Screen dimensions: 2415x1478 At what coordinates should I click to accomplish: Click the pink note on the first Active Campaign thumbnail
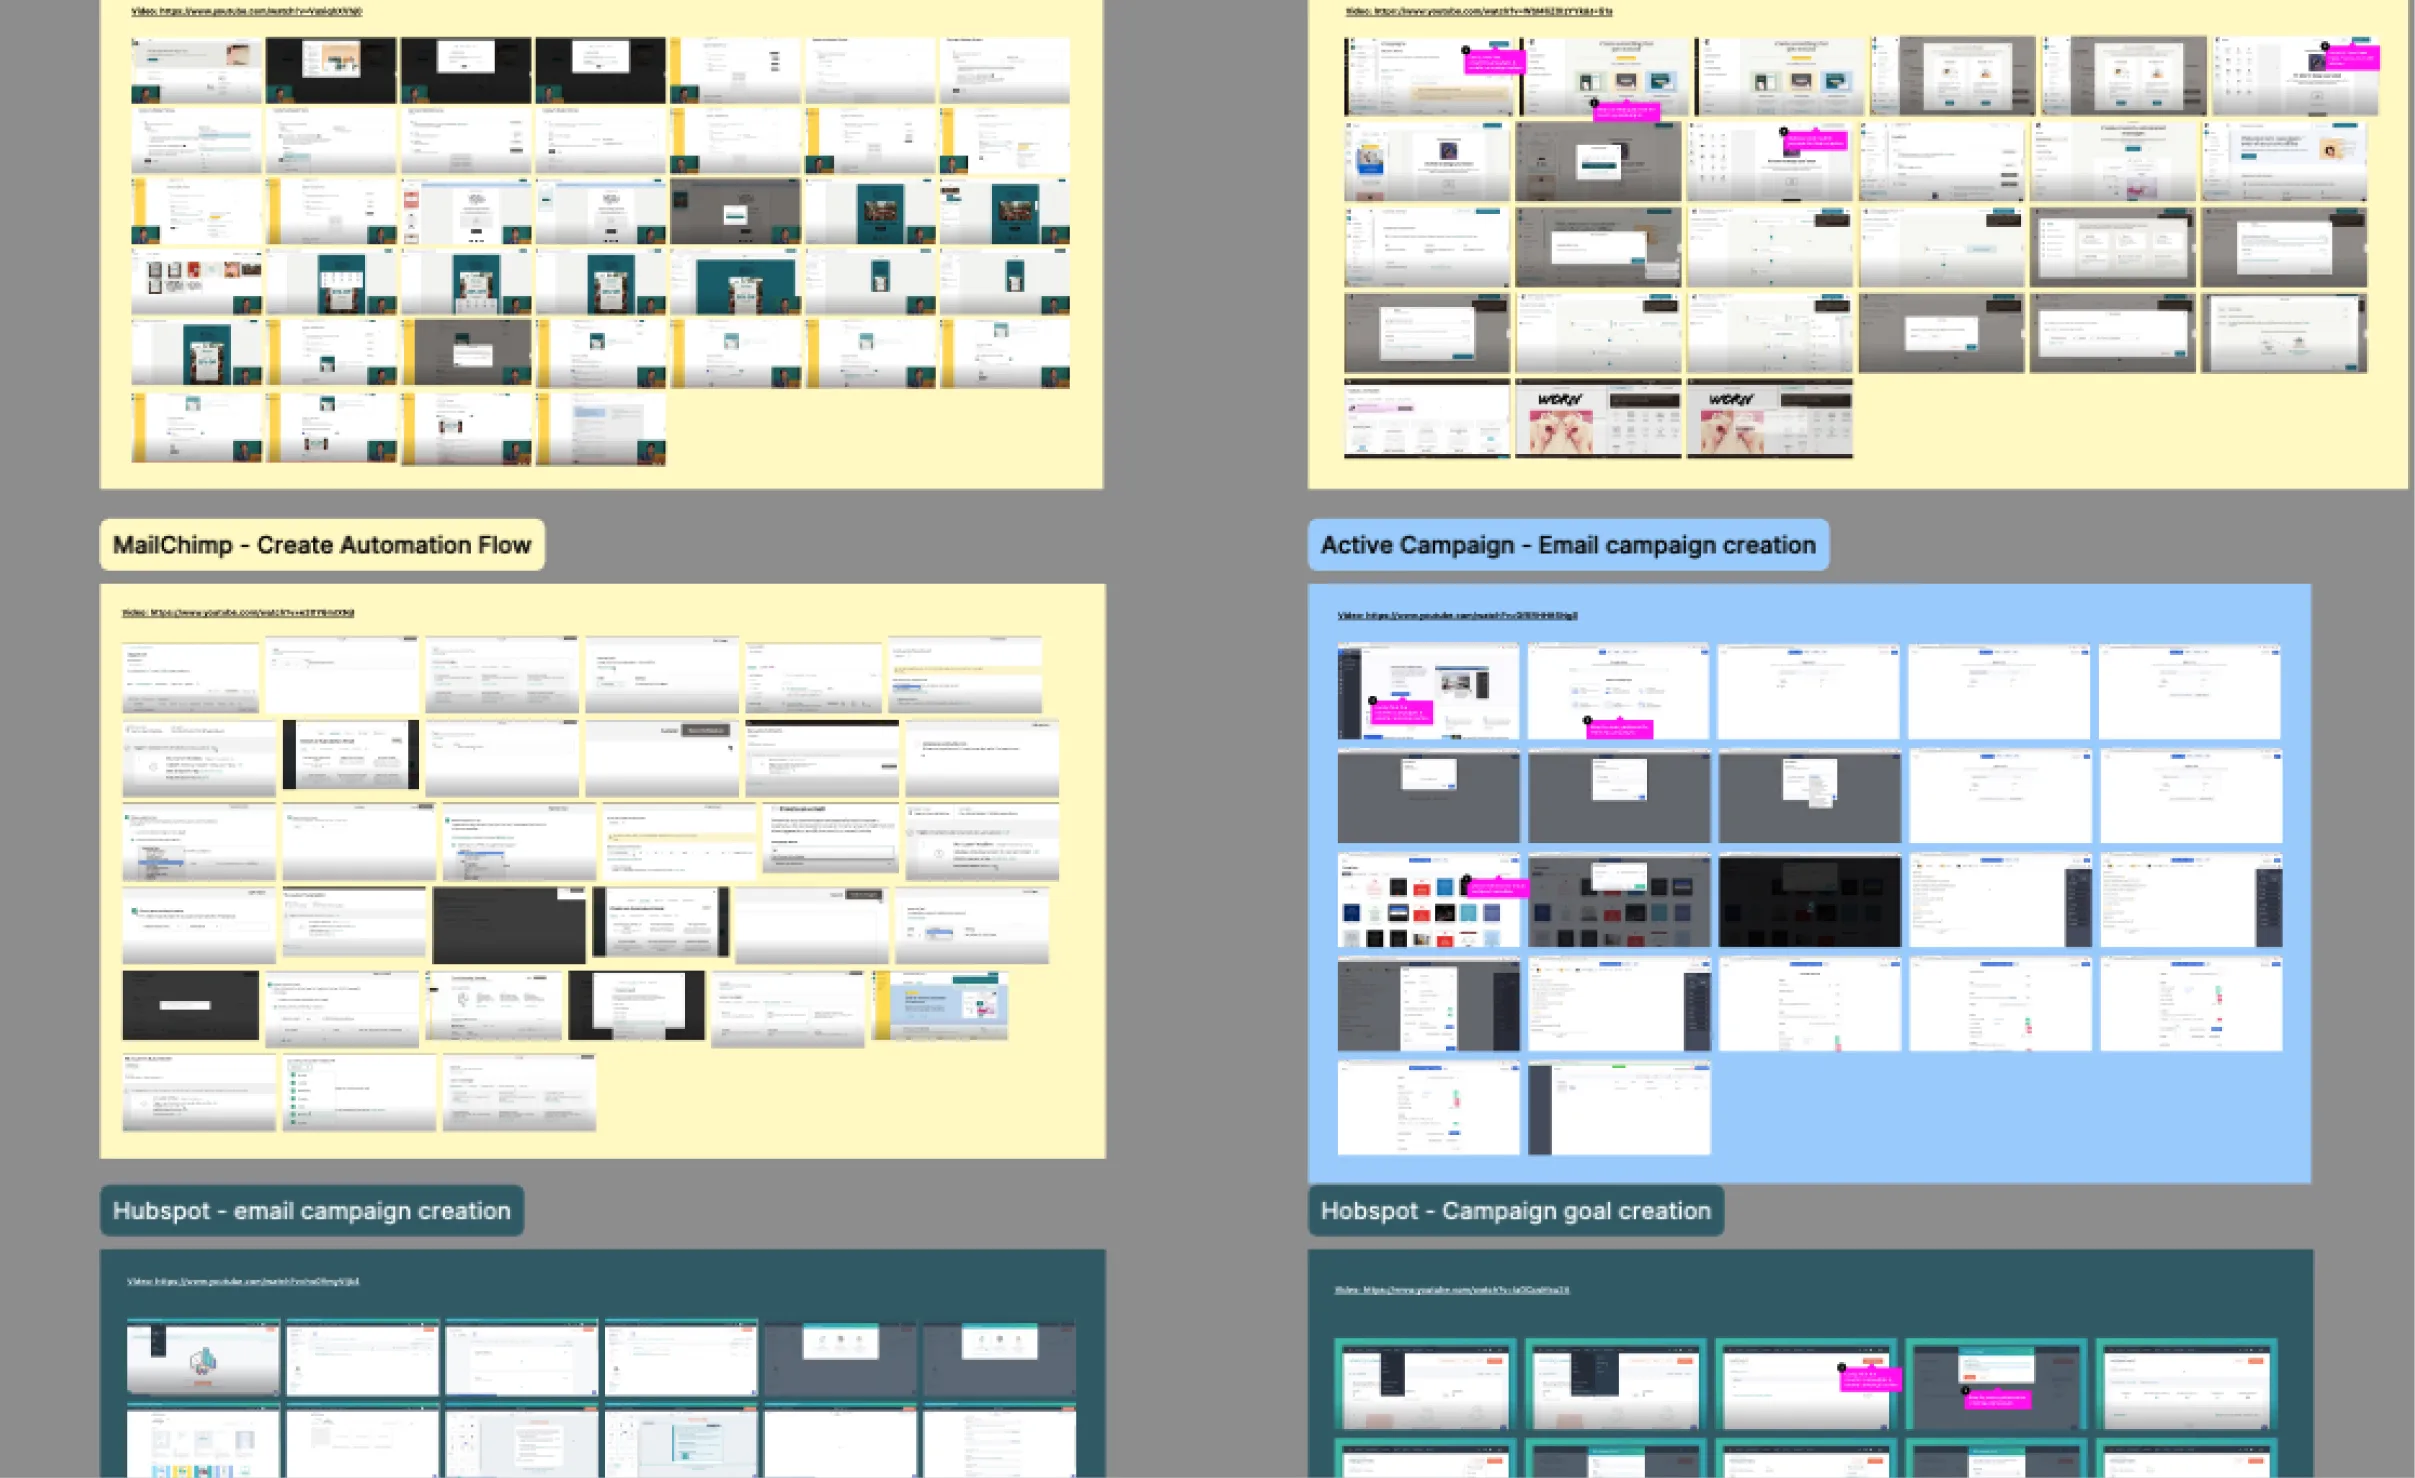pyautogui.click(x=1401, y=712)
